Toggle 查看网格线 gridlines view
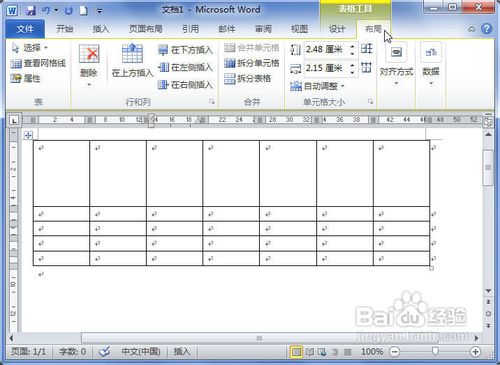 tap(38, 63)
